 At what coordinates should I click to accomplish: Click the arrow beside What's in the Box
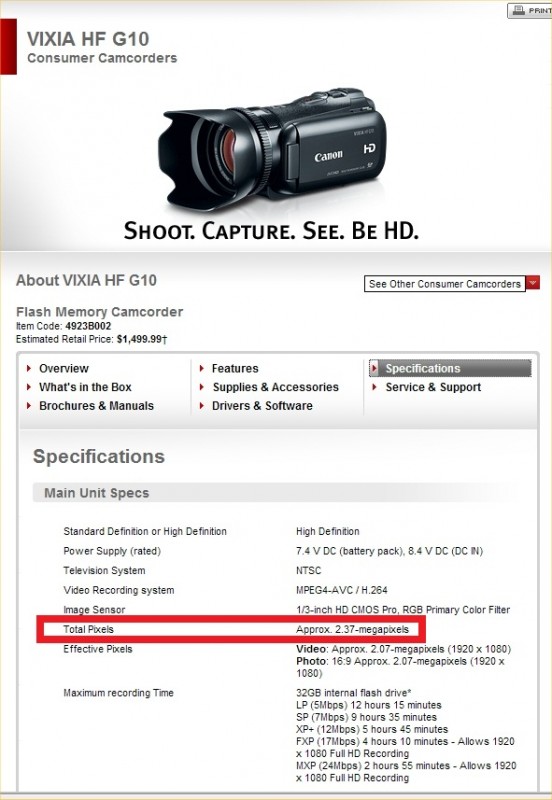click(x=29, y=387)
